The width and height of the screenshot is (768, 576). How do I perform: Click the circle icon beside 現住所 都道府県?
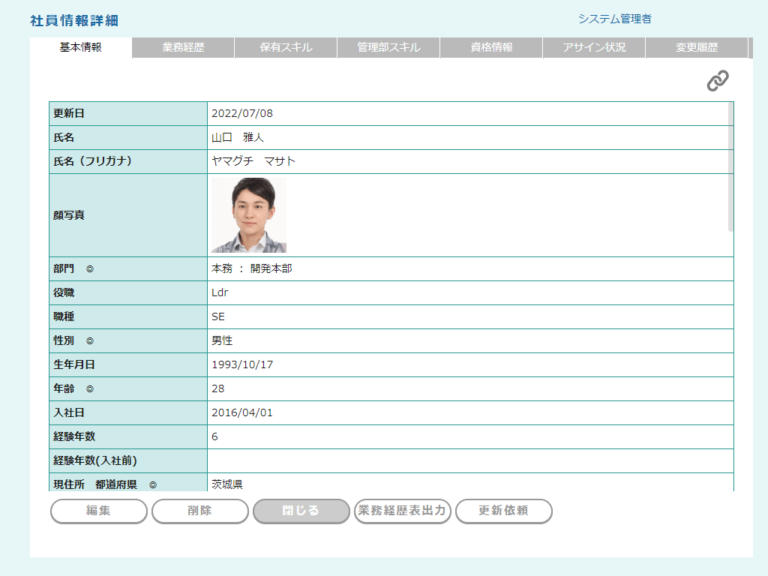point(153,485)
